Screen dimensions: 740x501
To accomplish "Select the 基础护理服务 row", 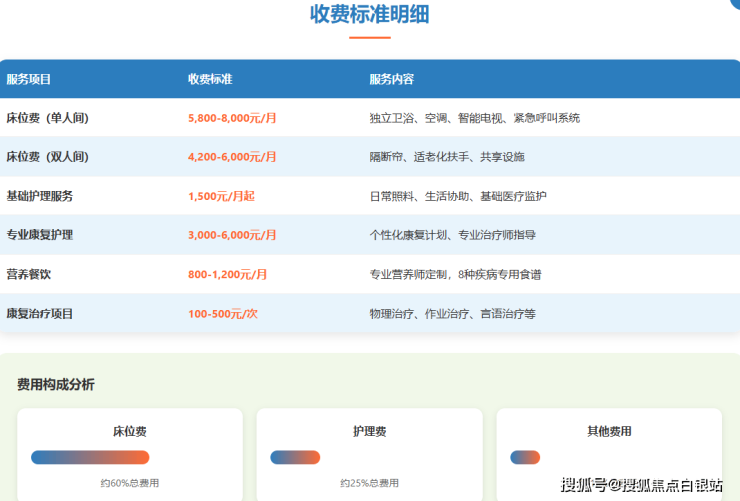I will click(40, 196).
